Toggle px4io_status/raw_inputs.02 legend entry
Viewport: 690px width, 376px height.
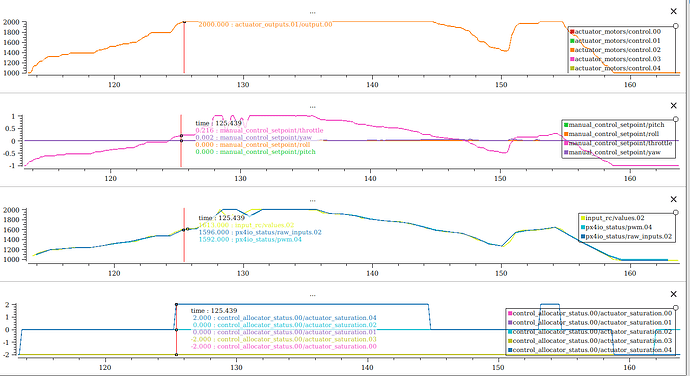(626, 236)
